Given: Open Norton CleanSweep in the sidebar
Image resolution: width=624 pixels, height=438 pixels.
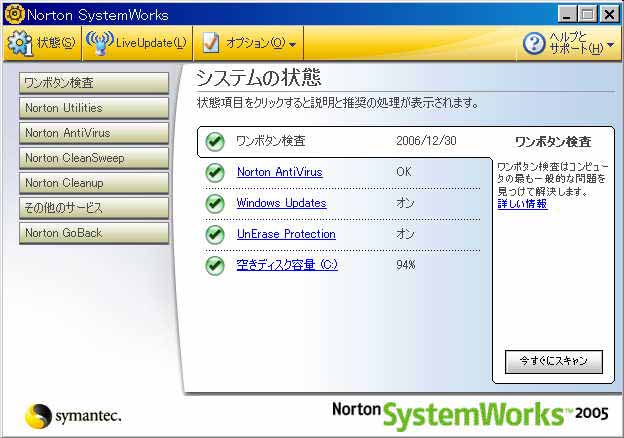Looking at the screenshot, I should pyautogui.click(x=94, y=158).
